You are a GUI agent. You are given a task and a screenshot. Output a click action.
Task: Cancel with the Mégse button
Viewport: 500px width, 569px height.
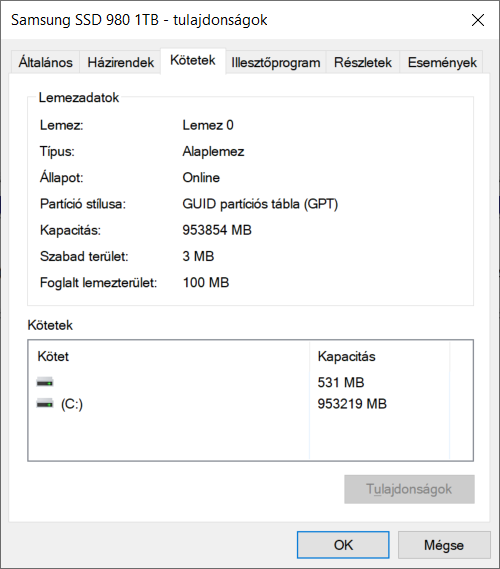[x=444, y=545]
